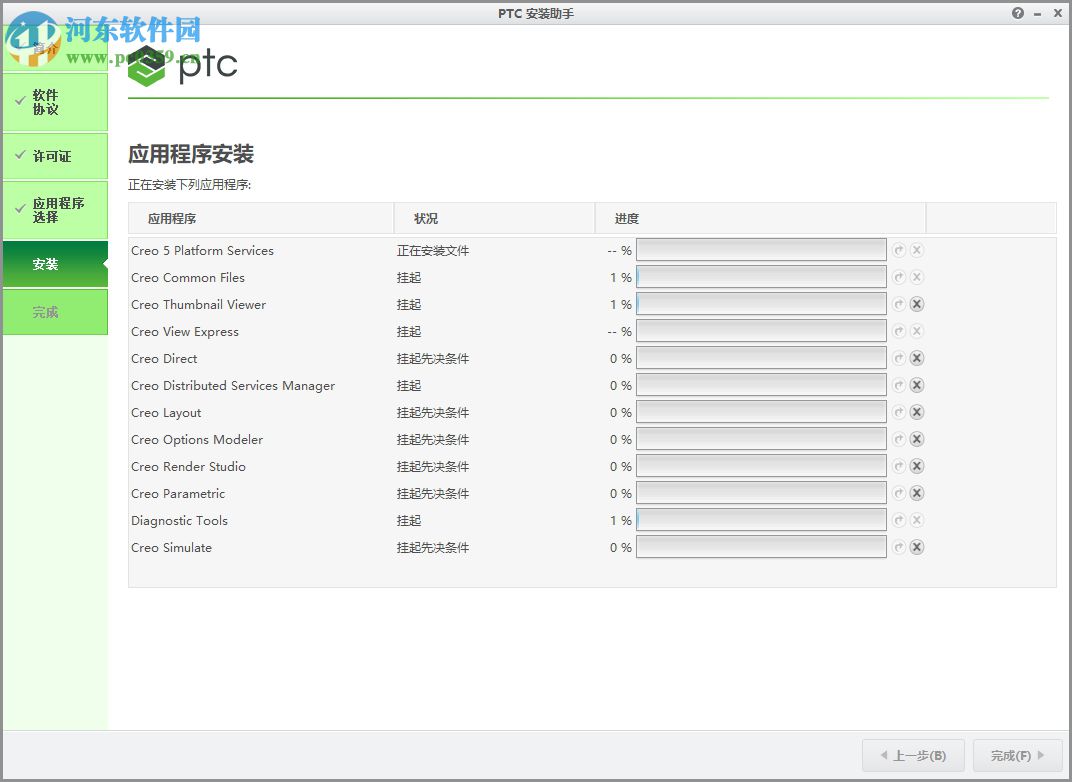Open help via the question-mark icon

(x=1017, y=13)
